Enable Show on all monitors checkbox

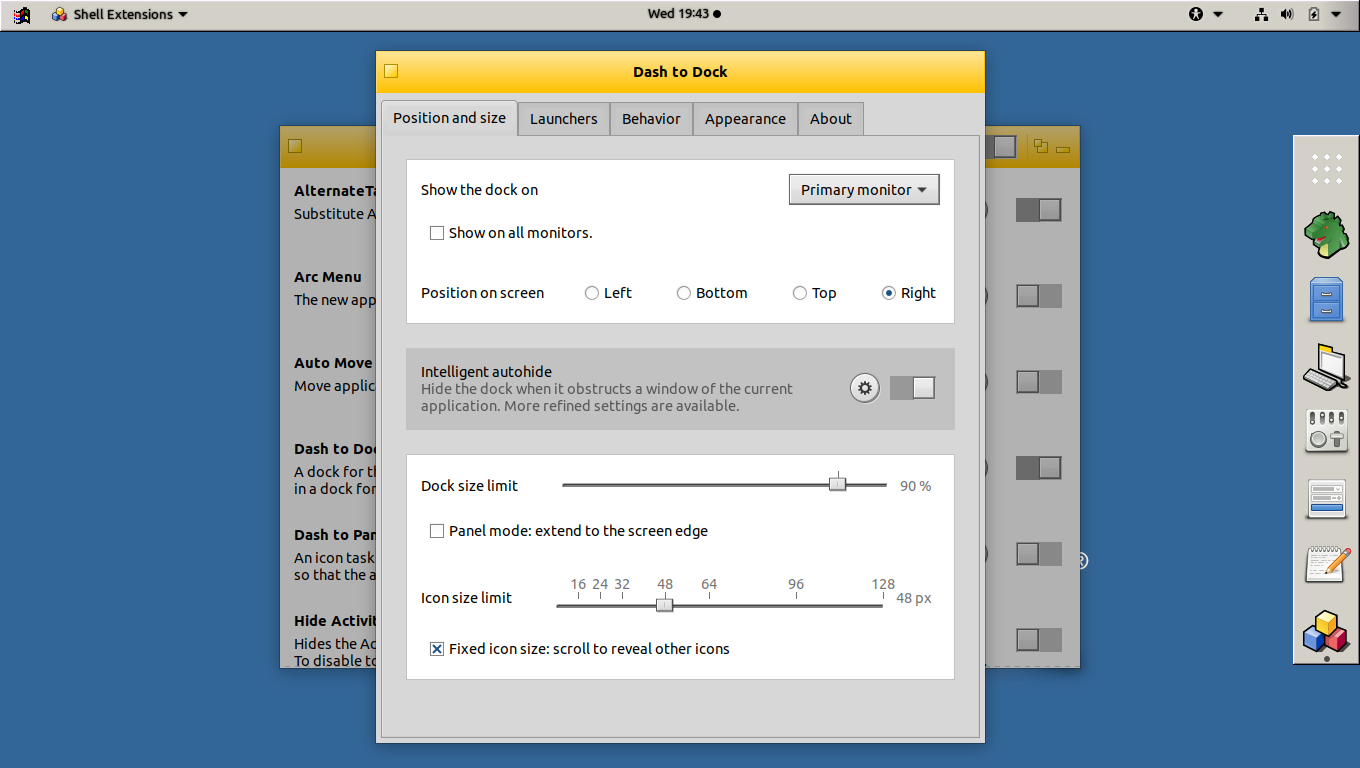[x=437, y=233]
